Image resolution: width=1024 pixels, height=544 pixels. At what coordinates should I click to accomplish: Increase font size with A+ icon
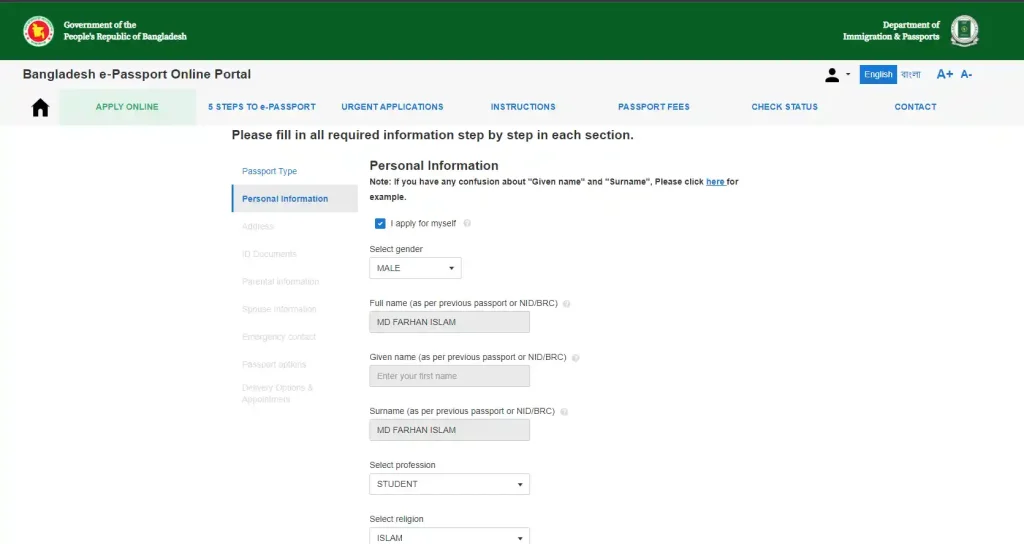click(944, 75)
